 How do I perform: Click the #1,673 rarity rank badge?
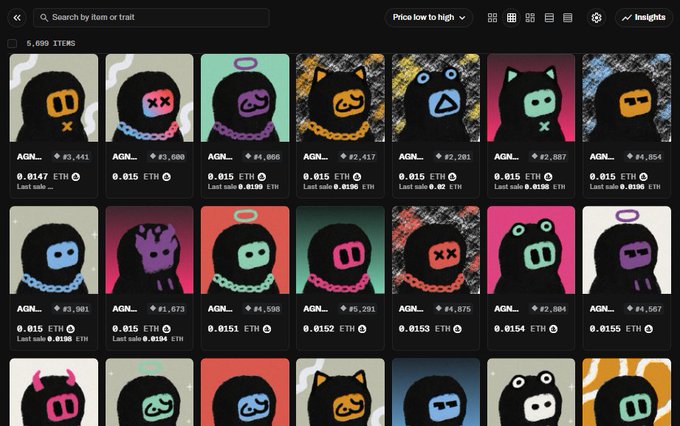167,309
